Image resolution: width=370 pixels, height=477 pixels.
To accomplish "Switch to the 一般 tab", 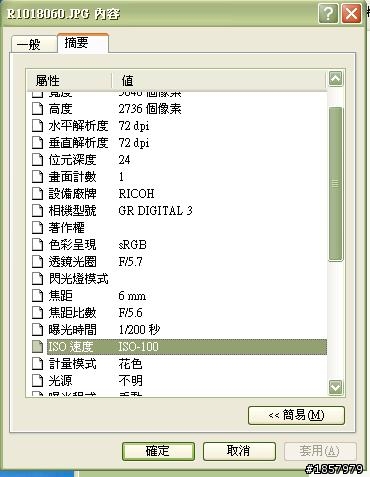I will point(33,44).
